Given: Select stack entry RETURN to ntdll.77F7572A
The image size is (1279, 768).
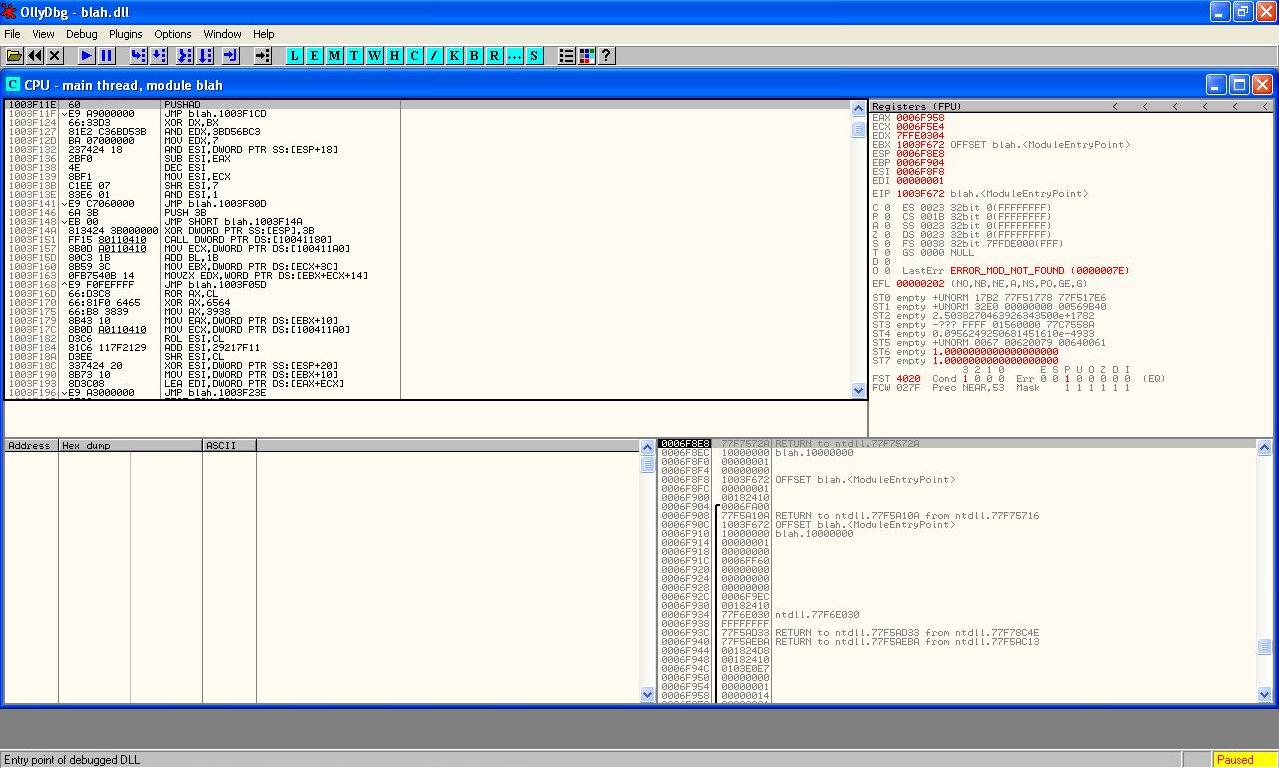Looking at the screenshot, I should click(847, 443).
